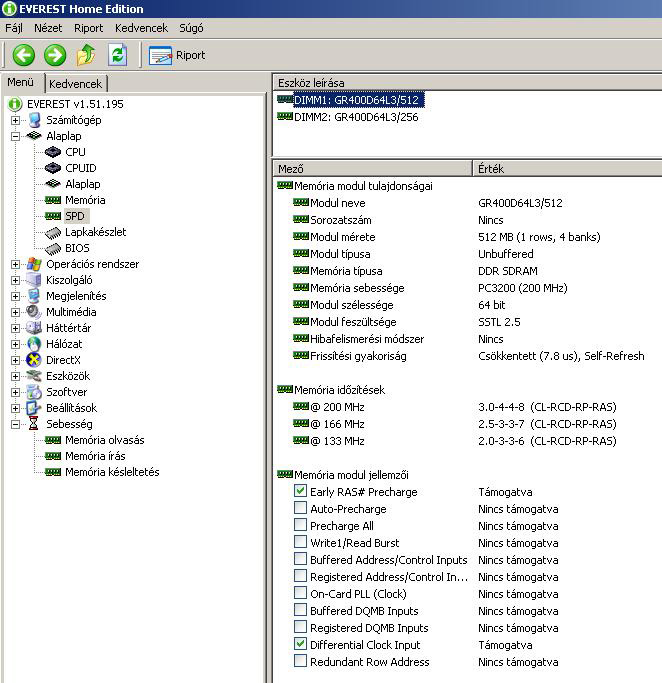This screenshot has width=662, height=683.
Task: Select the Memória sebessége row
Action: [x=467, y=288]
